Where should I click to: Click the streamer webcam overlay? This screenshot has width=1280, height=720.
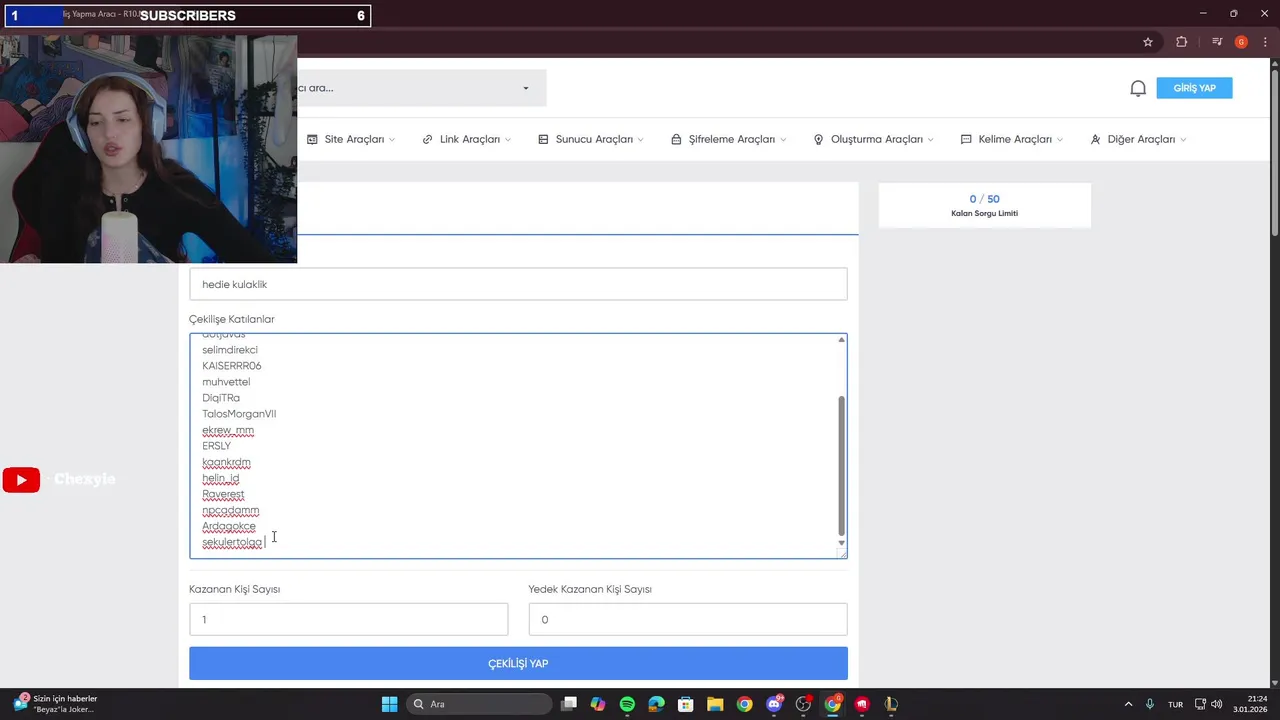pyautogui.click(x=148, y=149)
